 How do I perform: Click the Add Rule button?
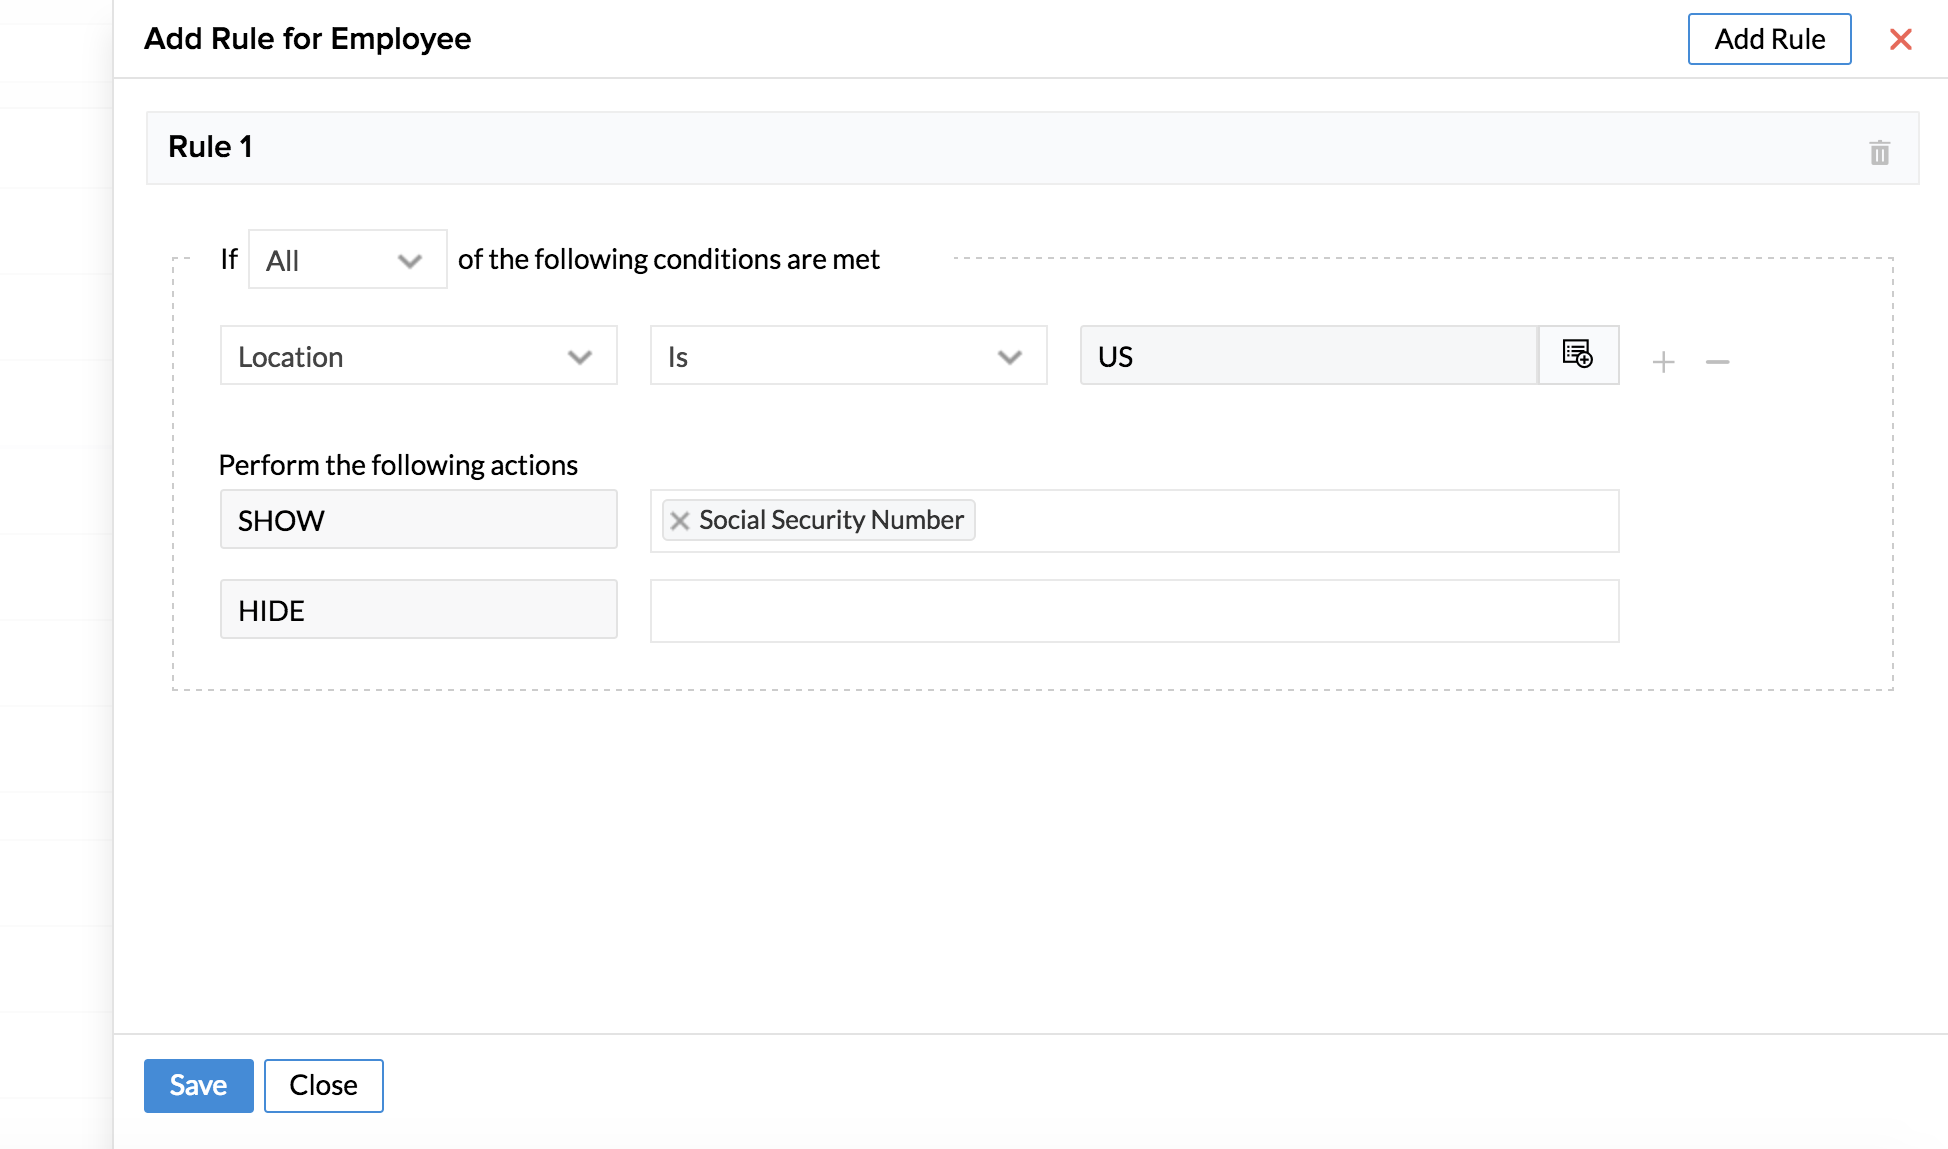(1768, 39)
